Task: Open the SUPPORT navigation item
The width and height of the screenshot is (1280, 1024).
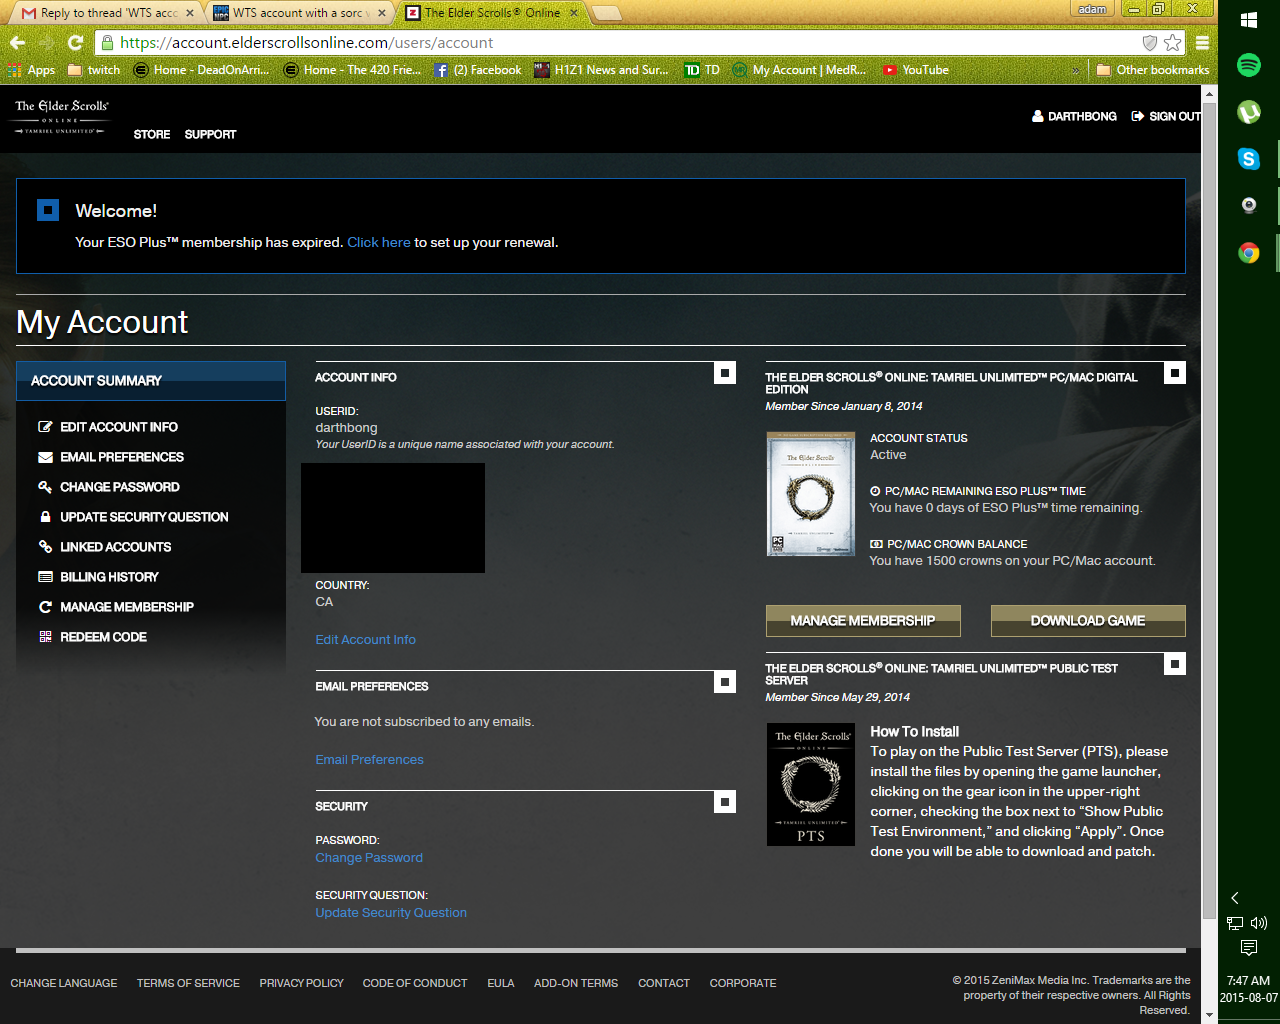Action: click(210, 134)
